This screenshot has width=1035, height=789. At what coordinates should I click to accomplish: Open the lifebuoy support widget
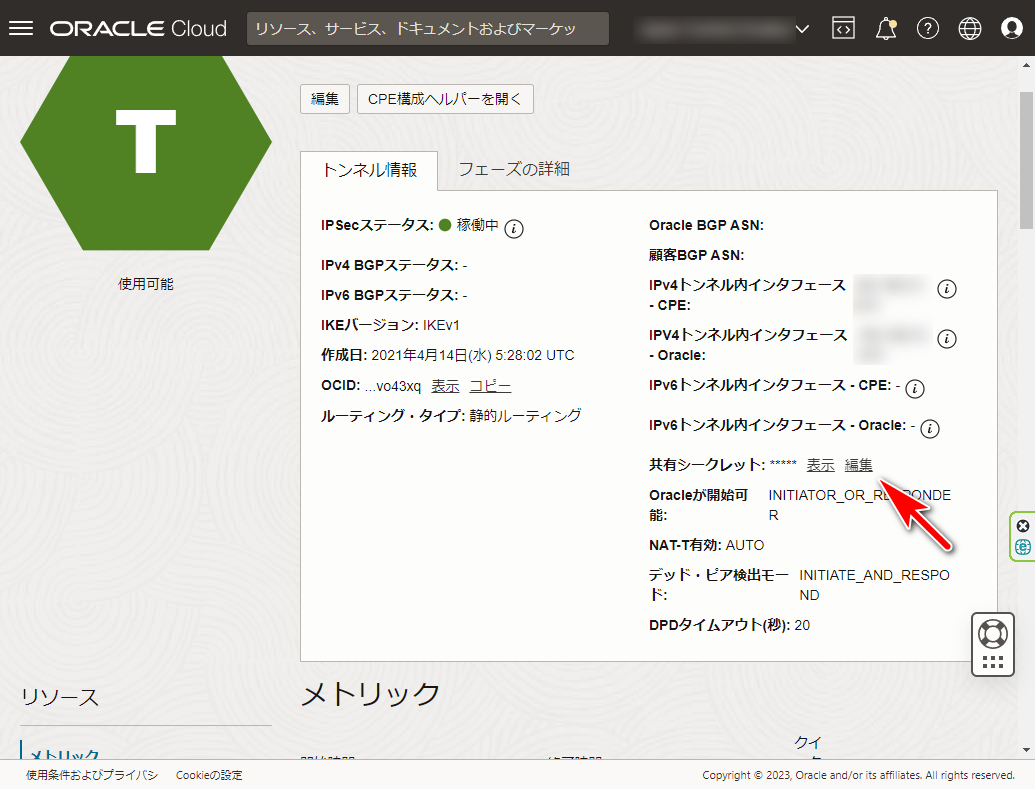click(x=992, y=633)
